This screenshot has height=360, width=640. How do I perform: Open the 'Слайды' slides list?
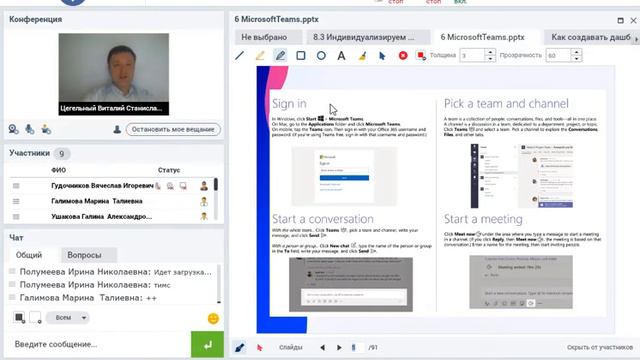[291, 347]
